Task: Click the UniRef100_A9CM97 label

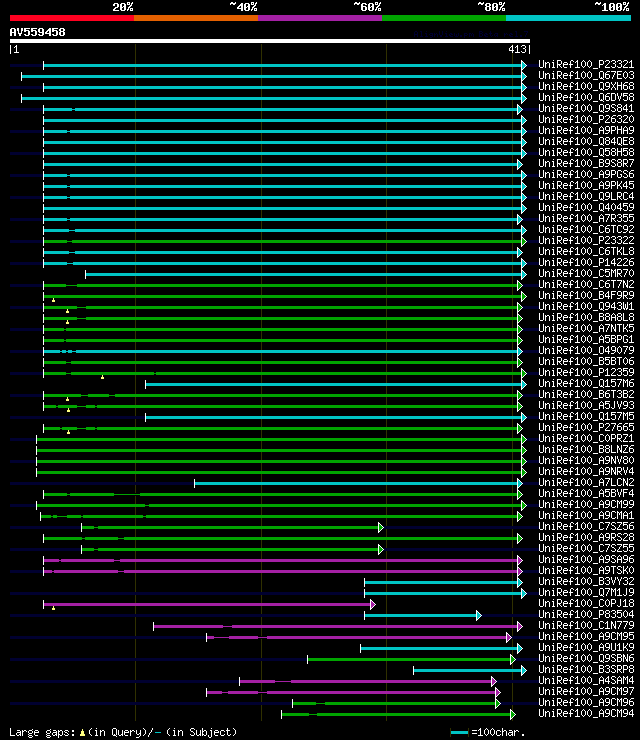Action: click(586, 691)
